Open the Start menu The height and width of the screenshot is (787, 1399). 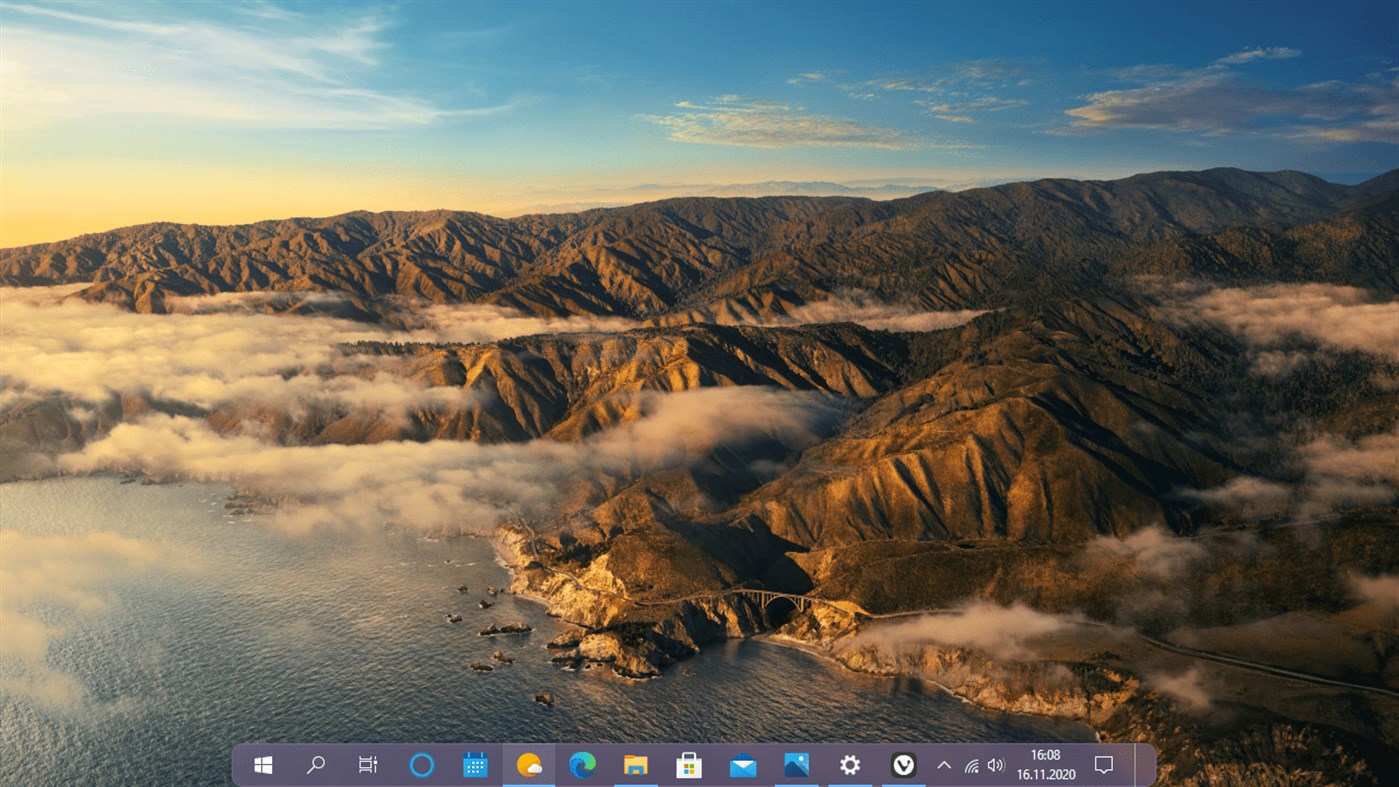click(x=263, y=764)
